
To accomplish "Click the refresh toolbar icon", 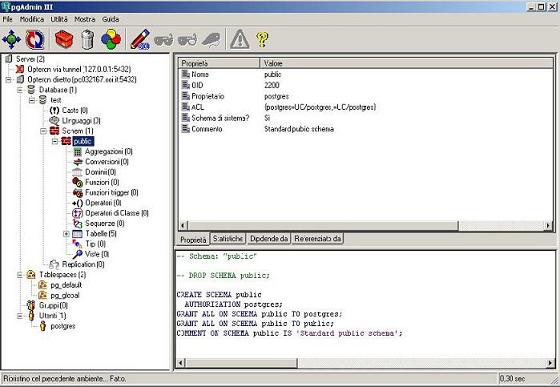I will [35, 39].
